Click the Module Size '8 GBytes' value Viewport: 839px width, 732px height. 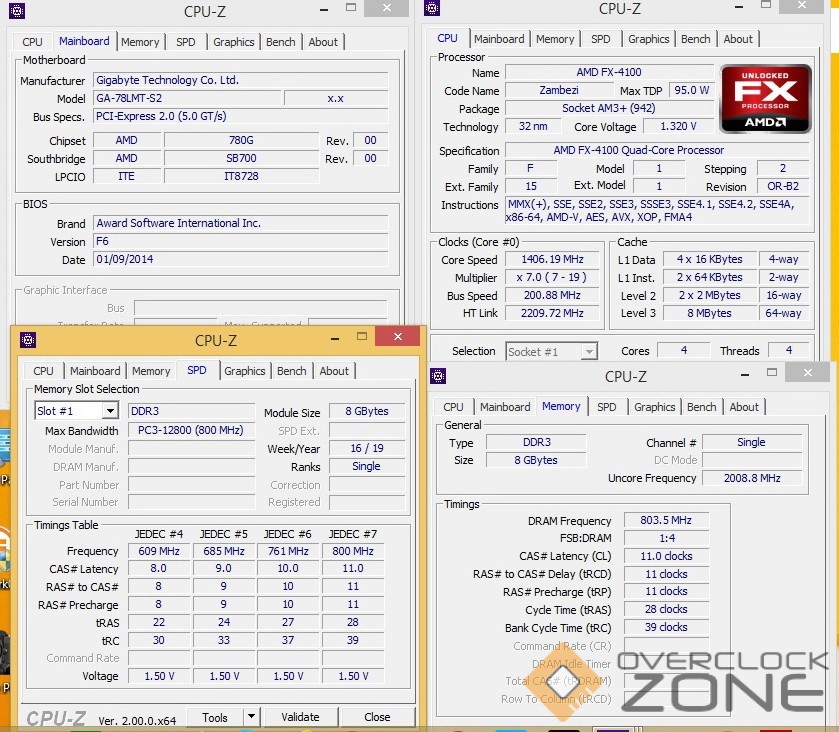click(x=367, y=411)
